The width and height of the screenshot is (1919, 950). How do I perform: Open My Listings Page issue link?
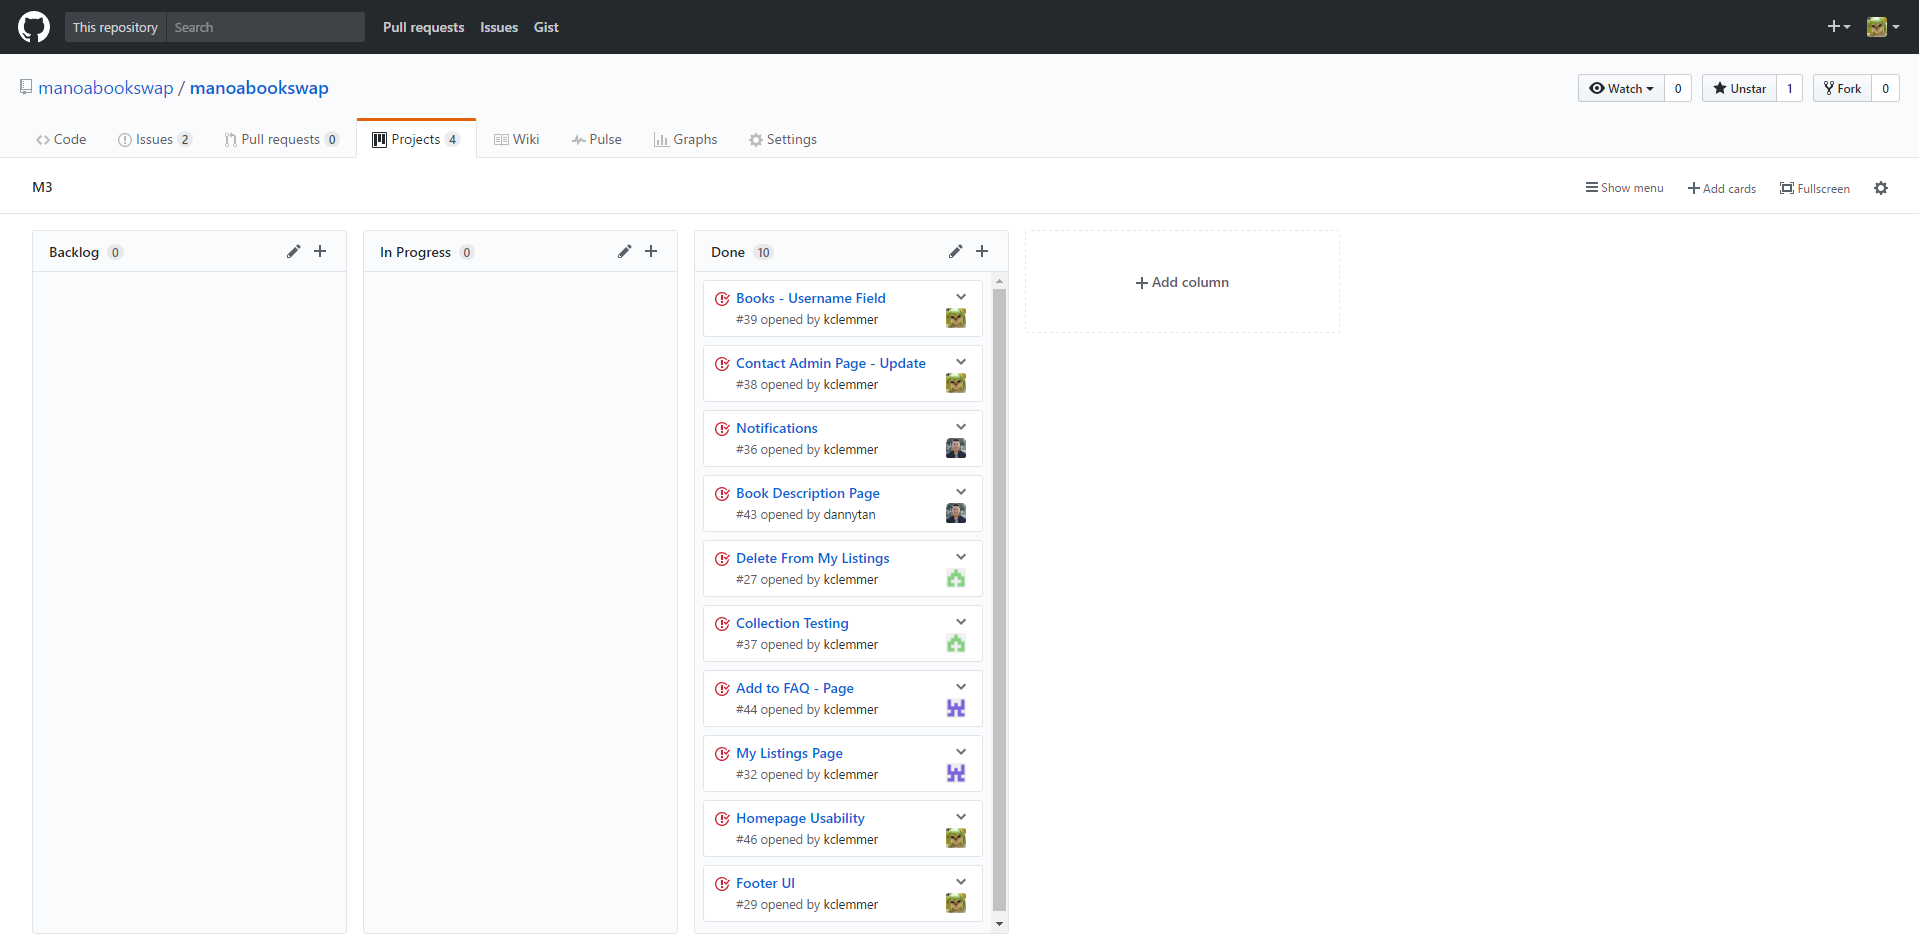[789, 753]
